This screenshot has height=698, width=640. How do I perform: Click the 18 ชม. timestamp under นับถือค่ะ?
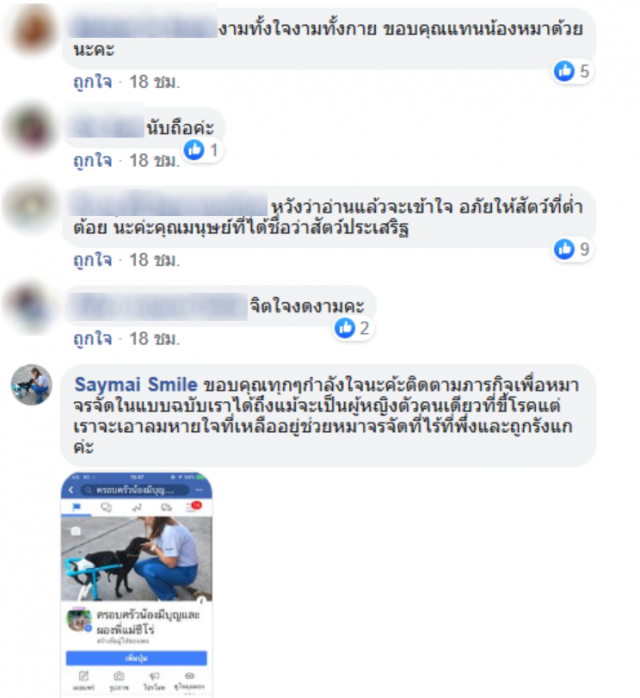click(x=154, y=161)
